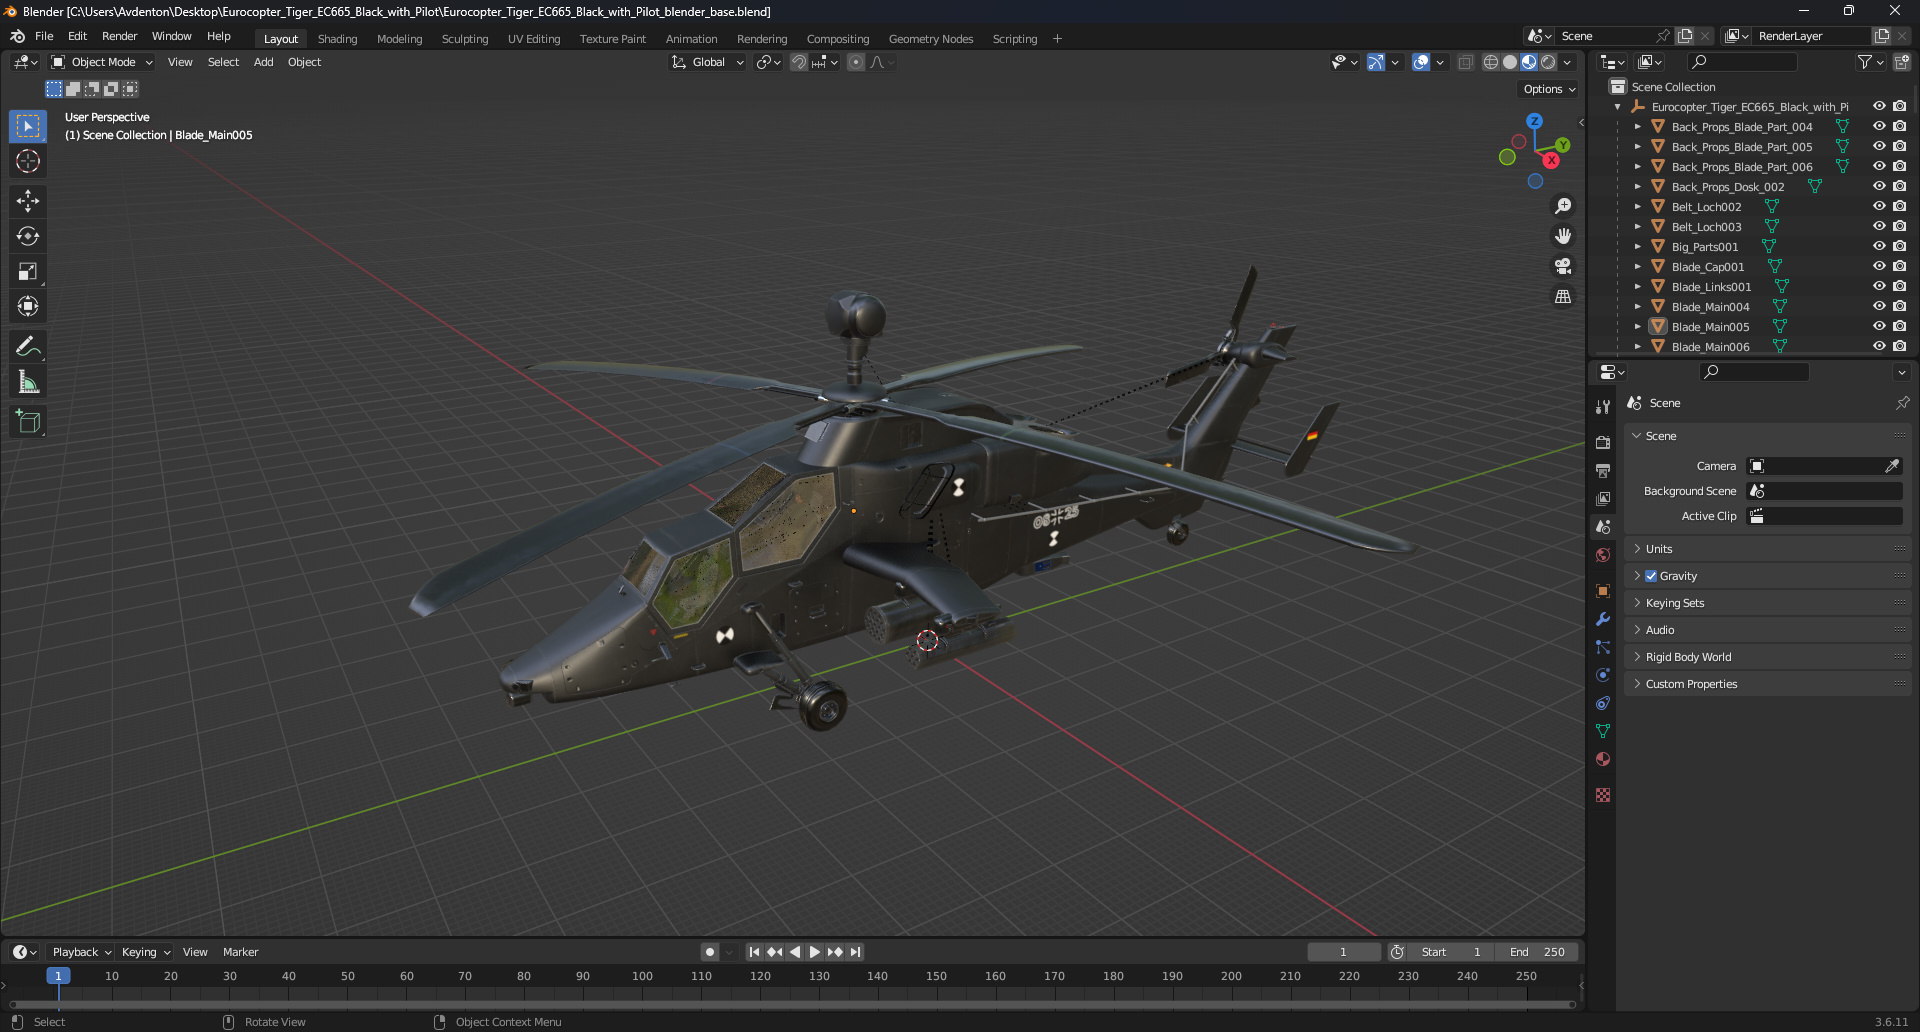
Task: Open the Playback dropdown in timeline
Action: point(81,952)
